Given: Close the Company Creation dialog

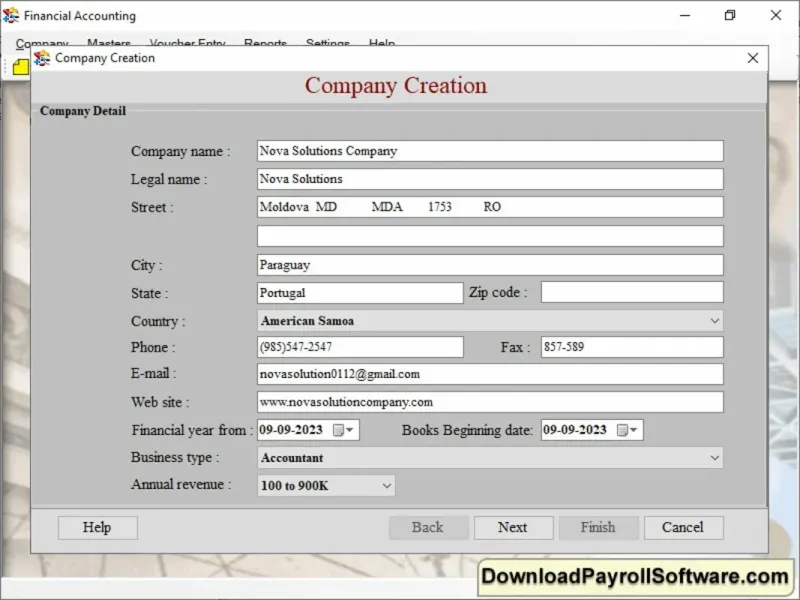Looking at the screenshot, I should [x=753, y=58].
